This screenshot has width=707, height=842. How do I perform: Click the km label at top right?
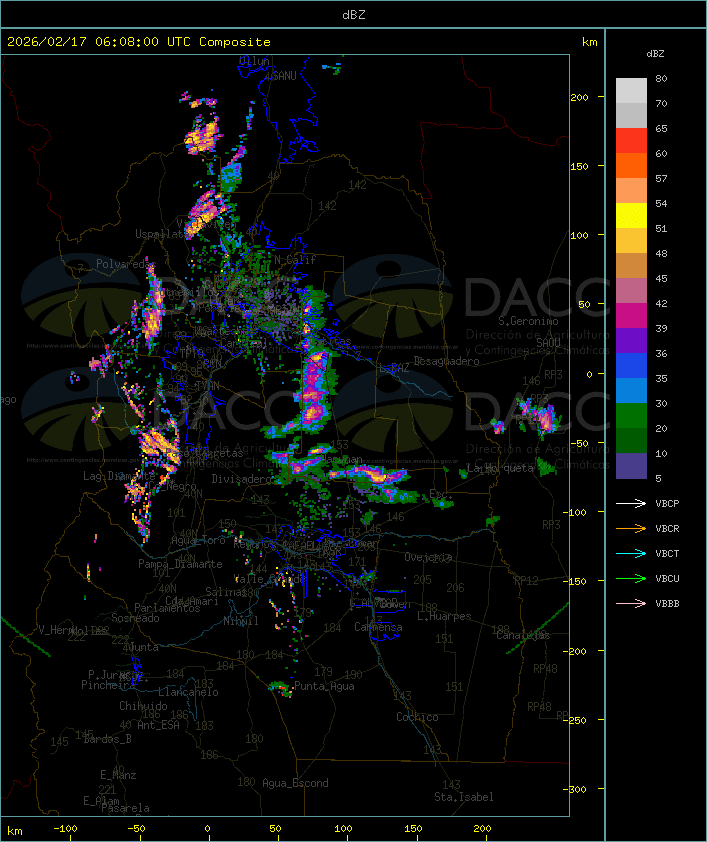click(589, 42)
